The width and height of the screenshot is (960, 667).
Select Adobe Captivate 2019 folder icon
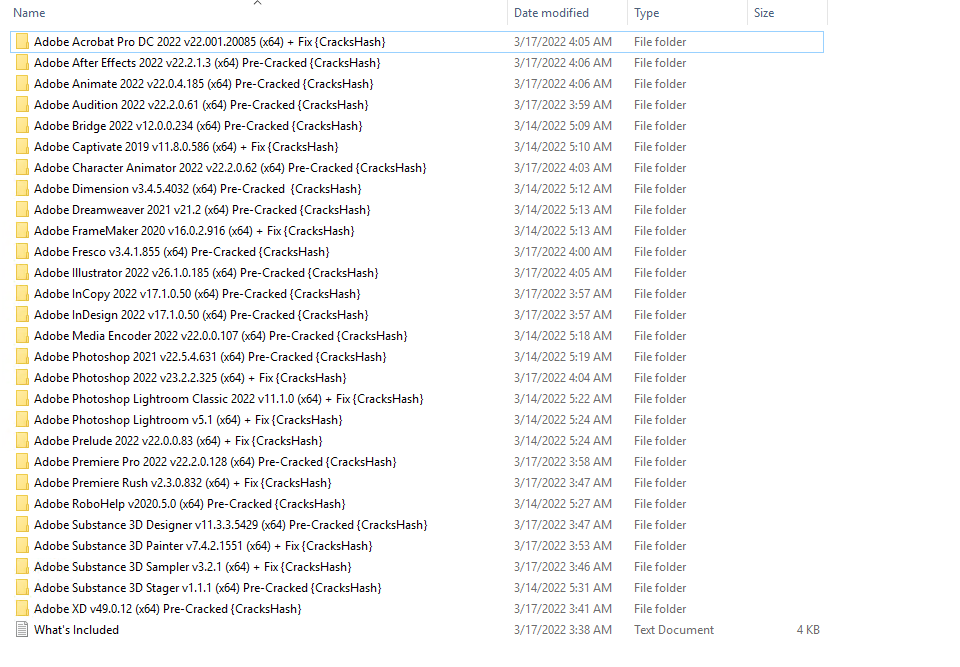coord(22,146)
